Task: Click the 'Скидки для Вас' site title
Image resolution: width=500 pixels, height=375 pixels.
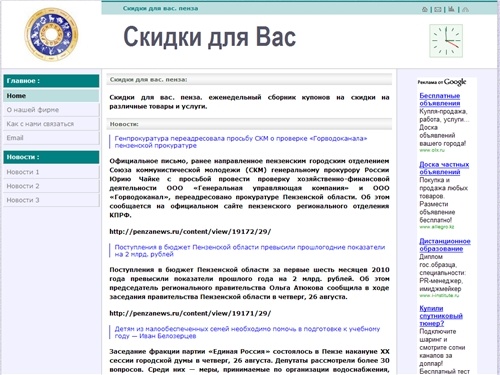Action: pyautogui.click(x=210, y=37)
